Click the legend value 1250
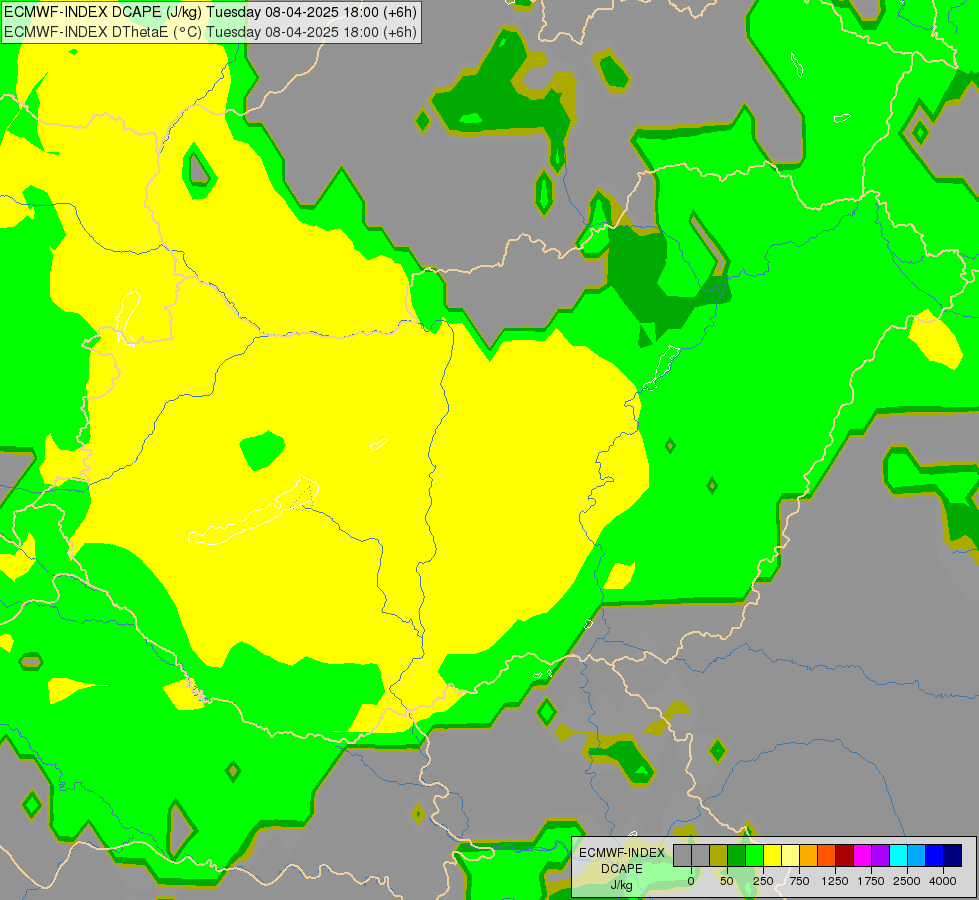Image resolution: width=979 pixels, height=900 pixels. (x=835, y=881)
